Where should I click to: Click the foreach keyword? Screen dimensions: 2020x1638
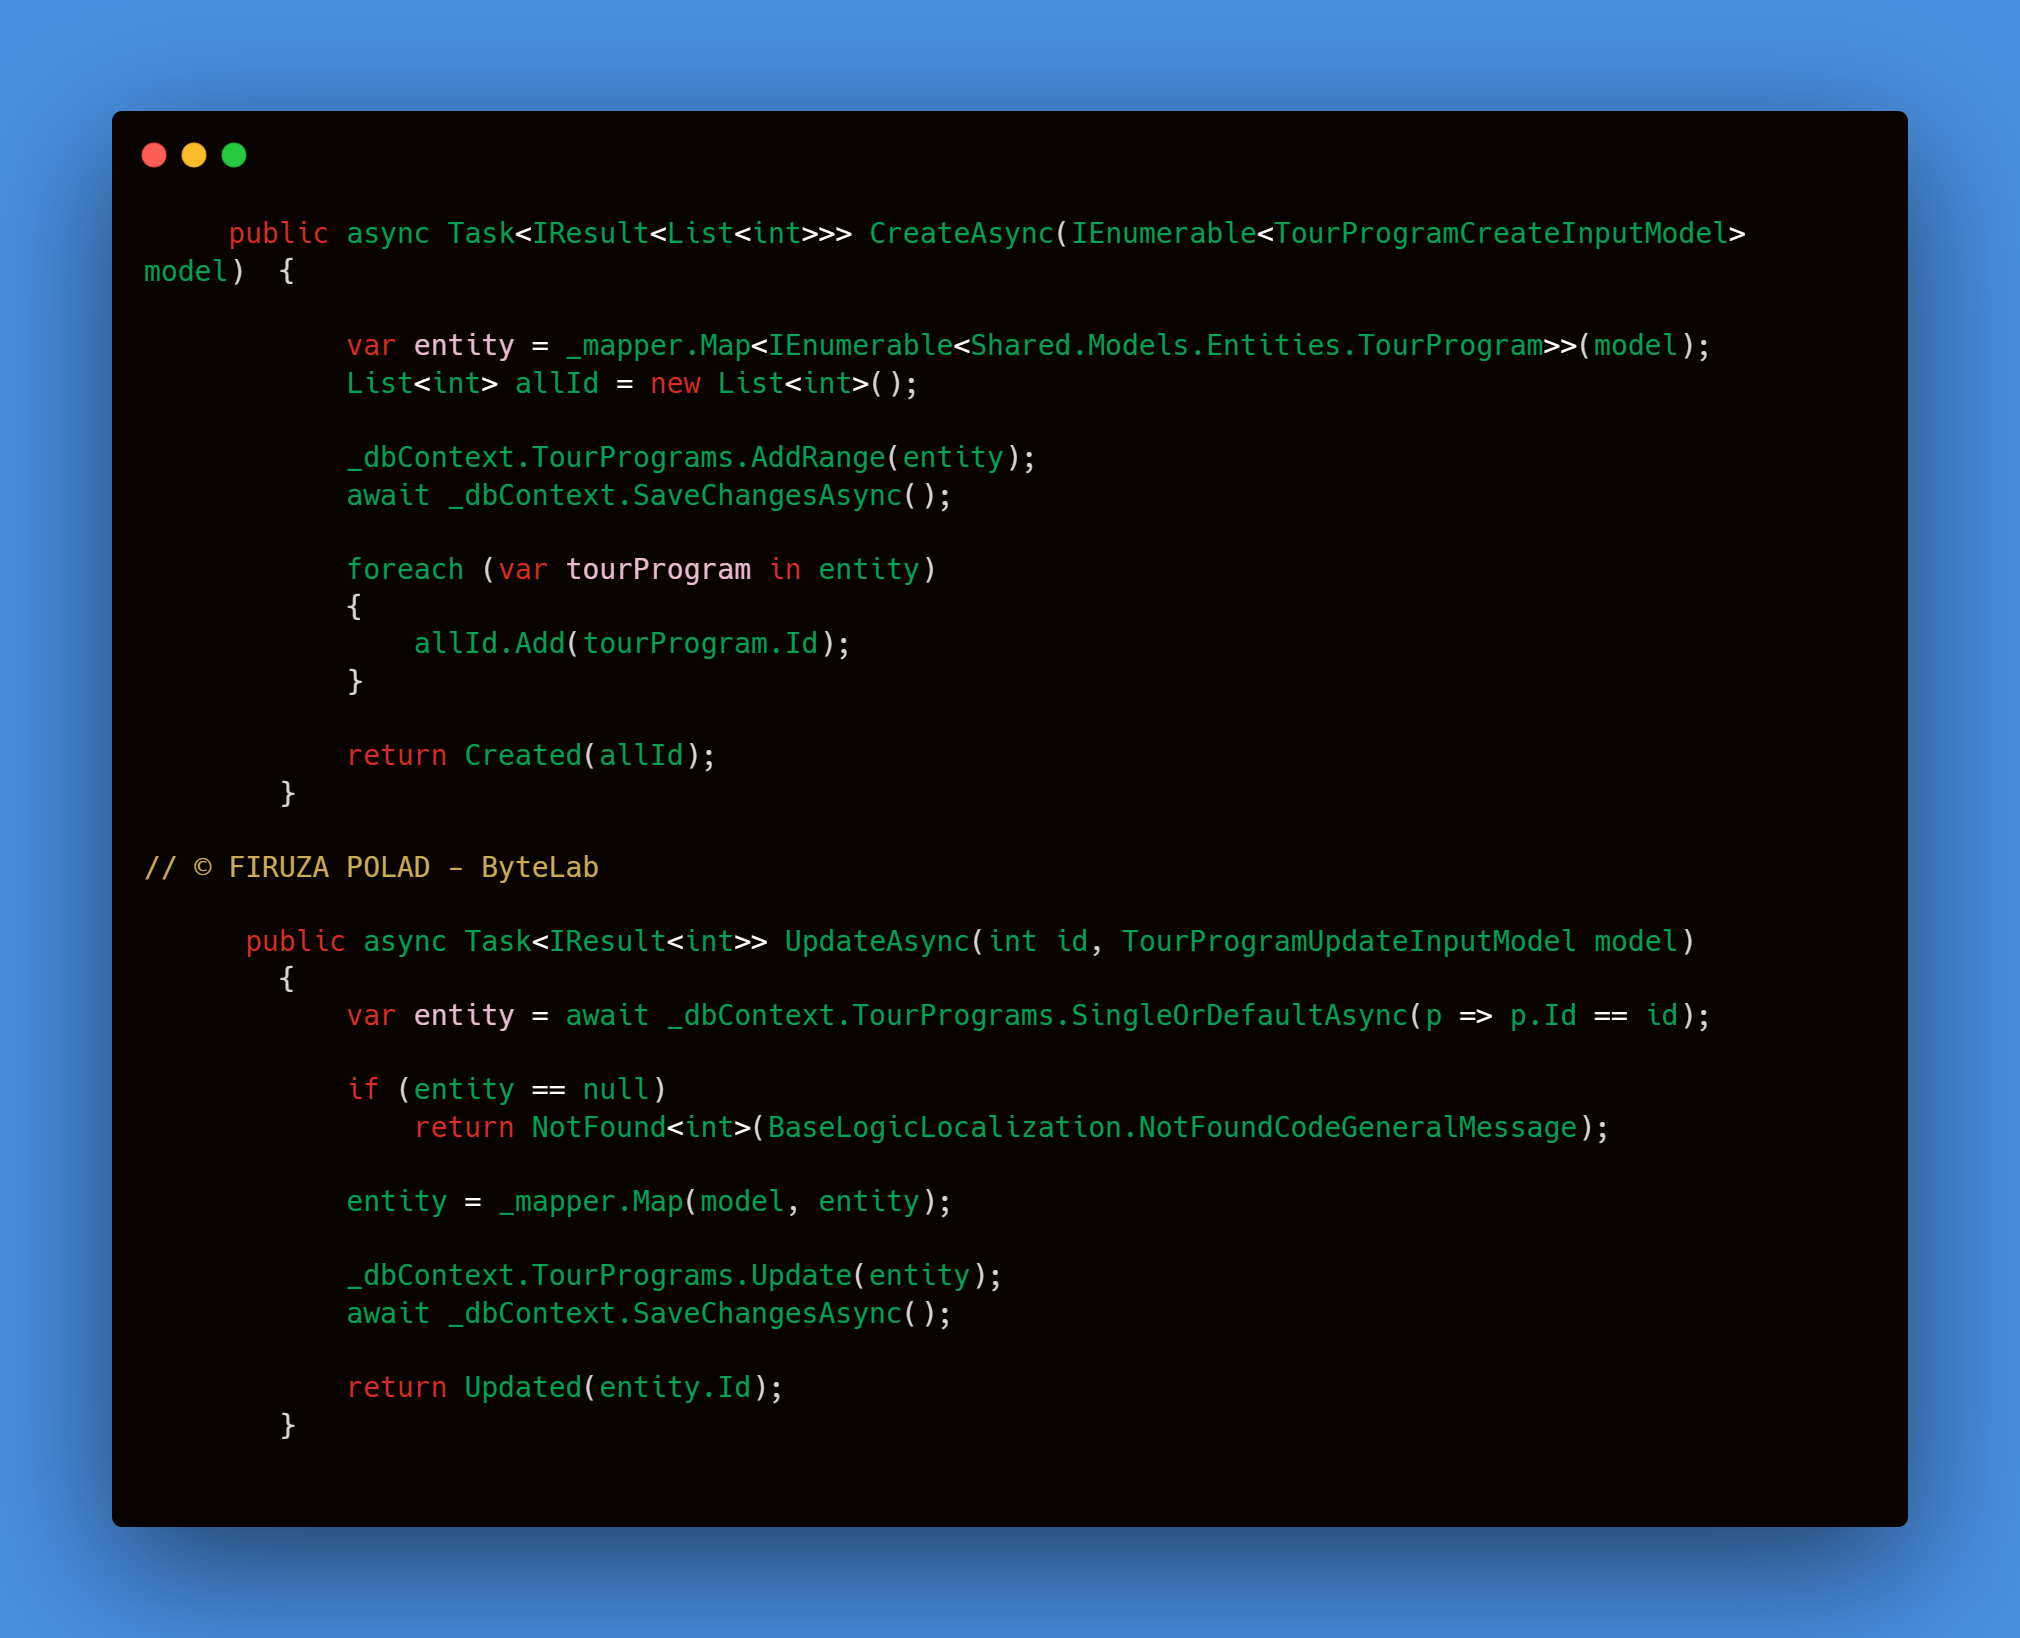(x=405, y=569)
